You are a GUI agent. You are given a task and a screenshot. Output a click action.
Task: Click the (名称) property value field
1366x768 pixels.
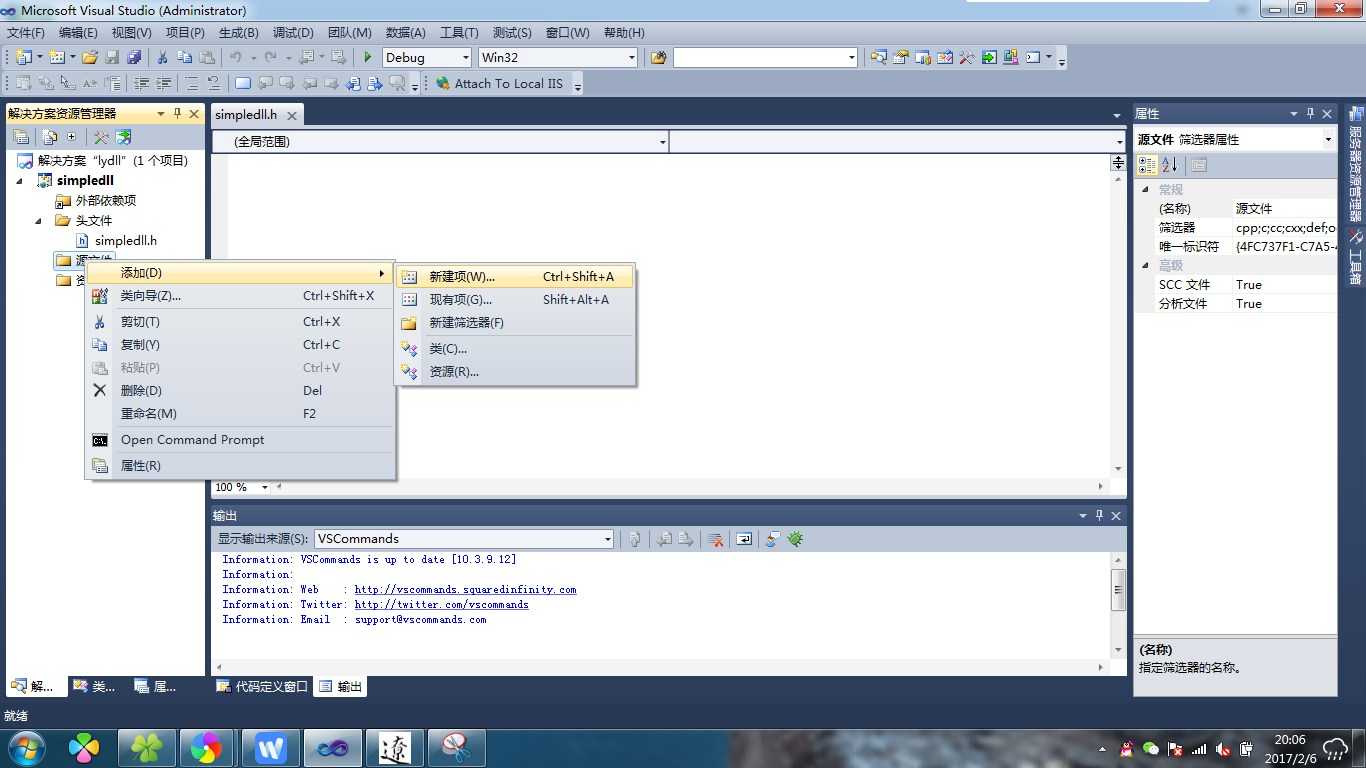click(1283, 209)
